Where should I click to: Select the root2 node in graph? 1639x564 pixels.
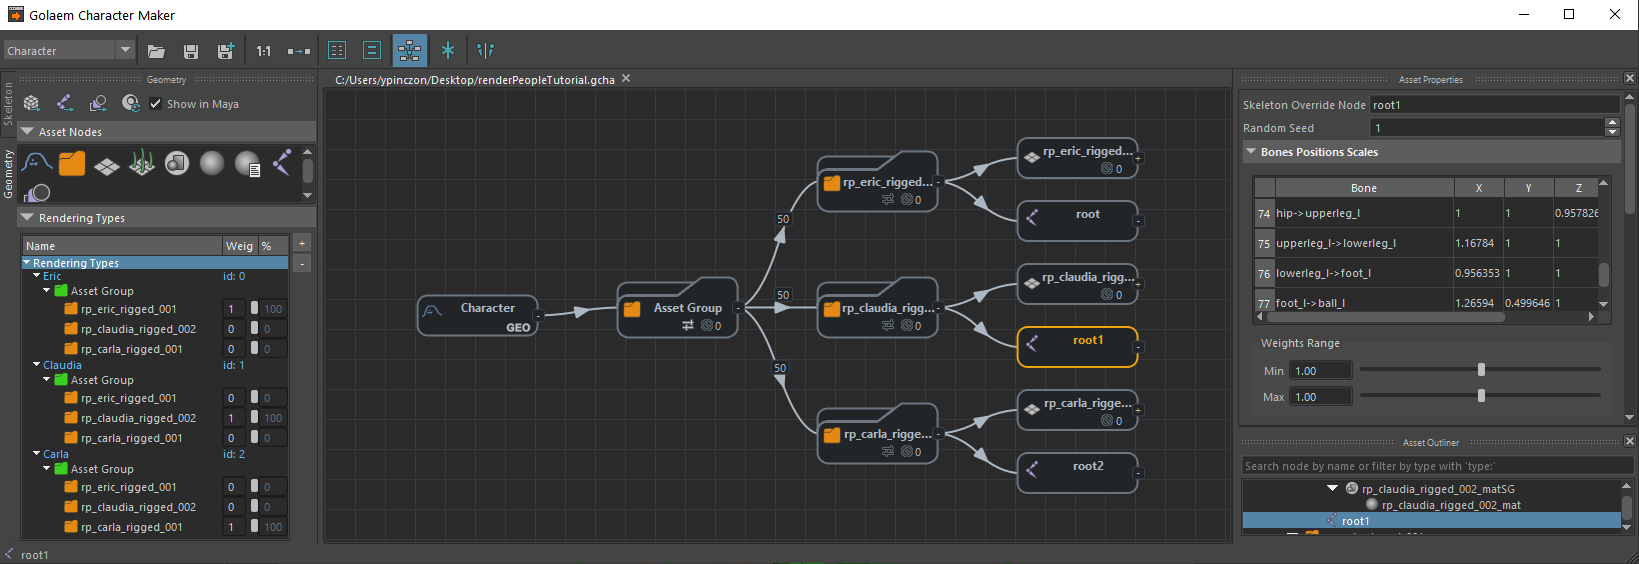click(1078, 473)
